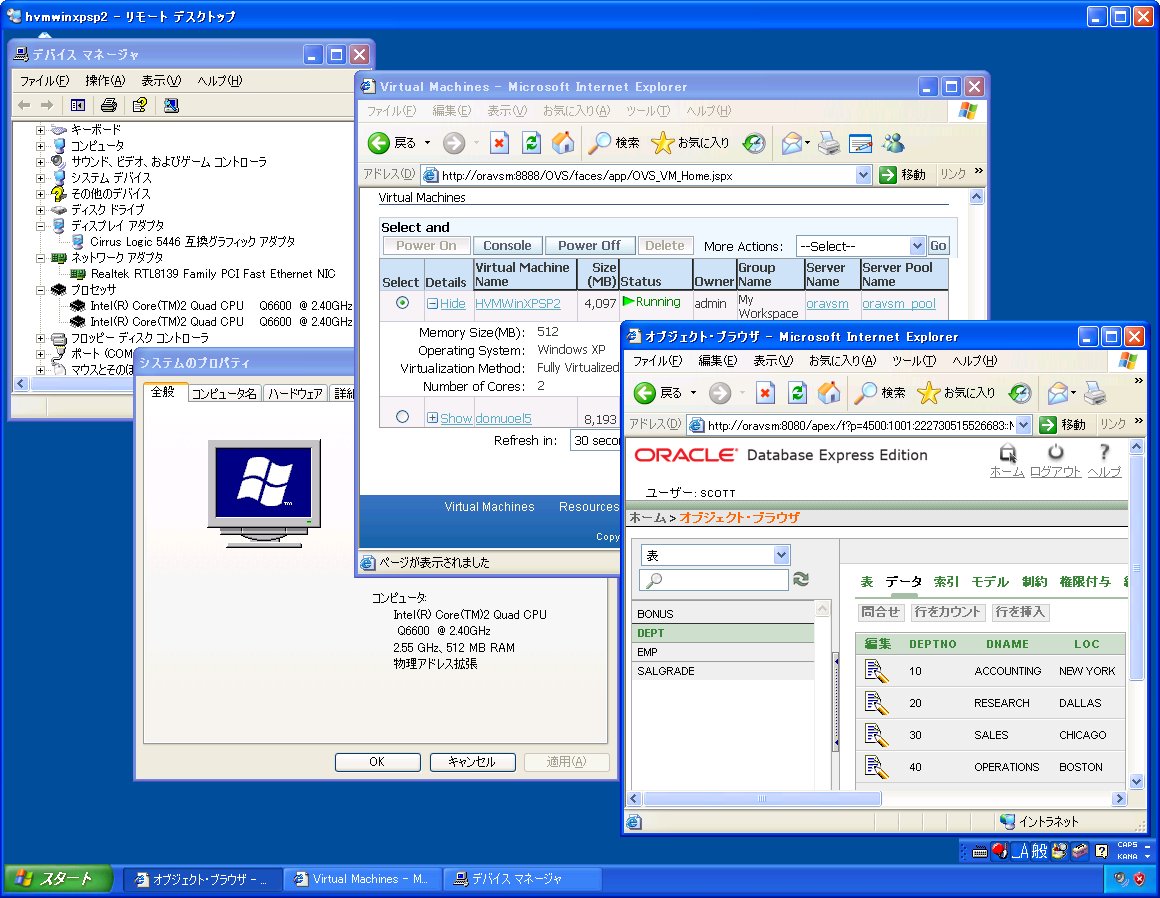Expand the ディスク ドライブ node
1160x898 pixels.
click(x=41, y=210)
